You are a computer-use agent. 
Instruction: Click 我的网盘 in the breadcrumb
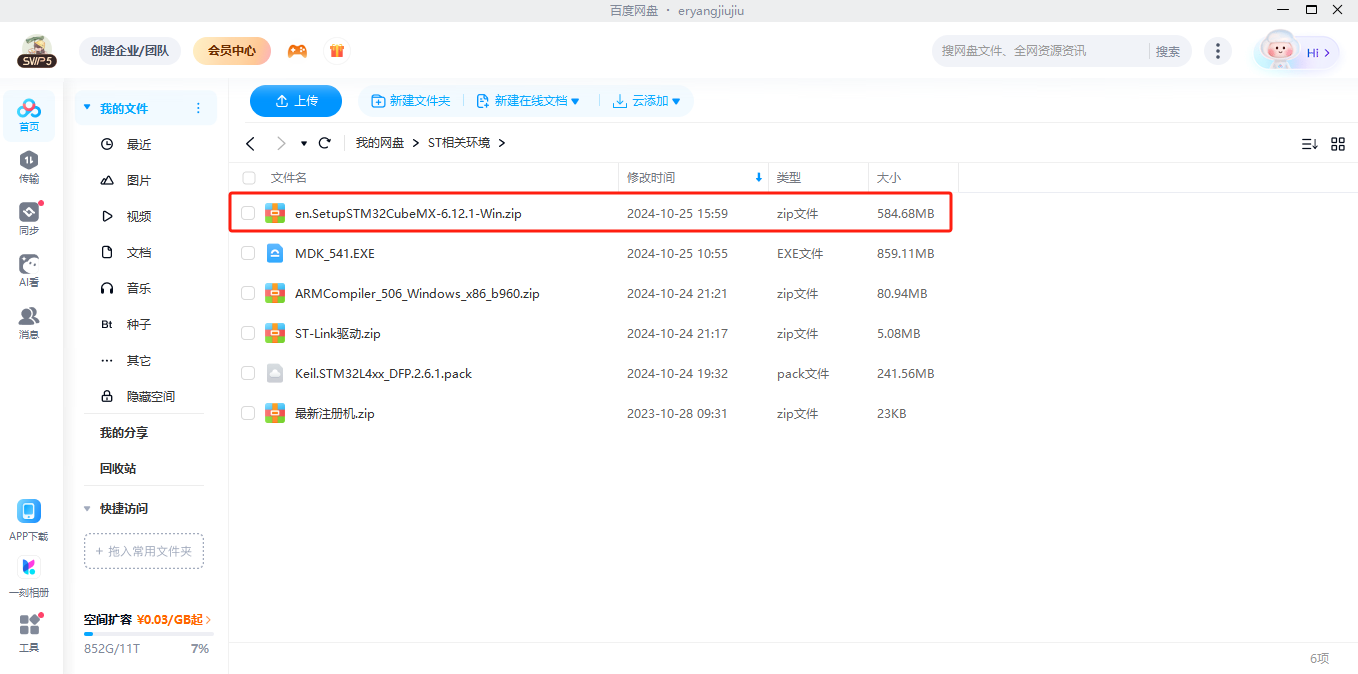tap(380, 143)
